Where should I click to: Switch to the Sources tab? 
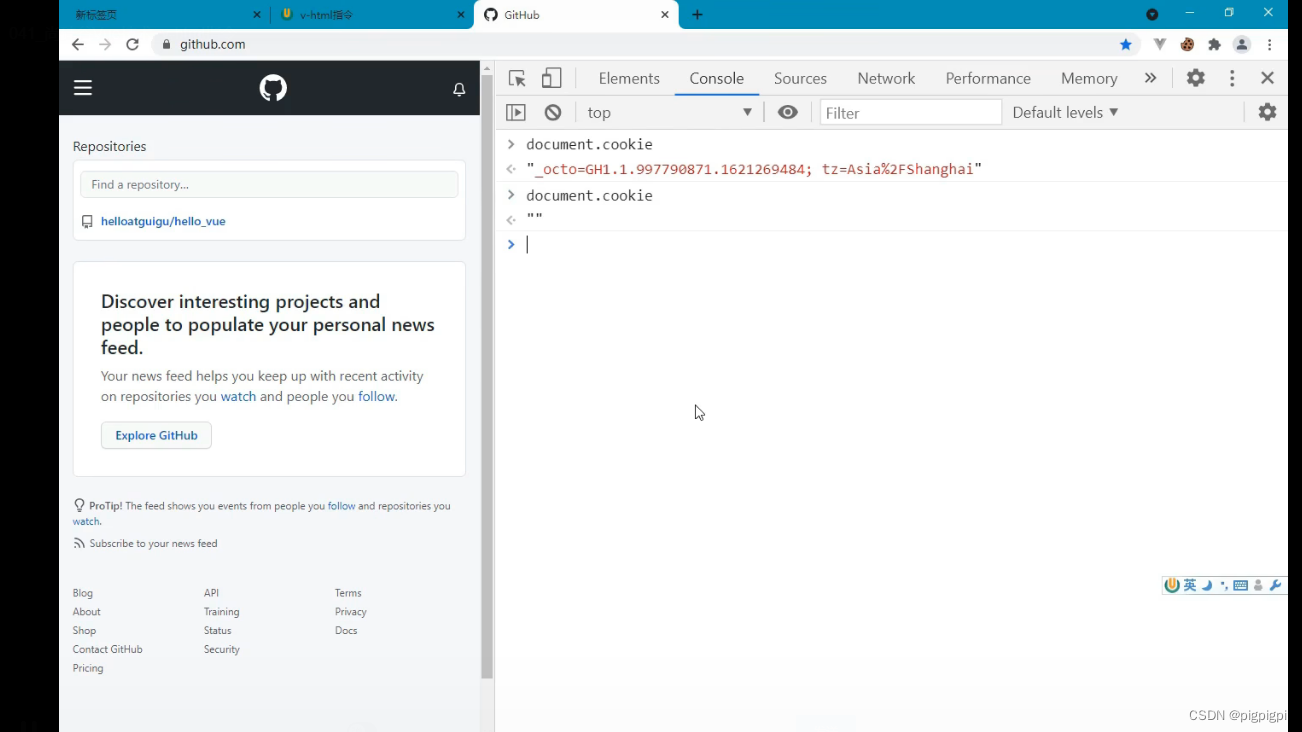click(x=800, y=78)
